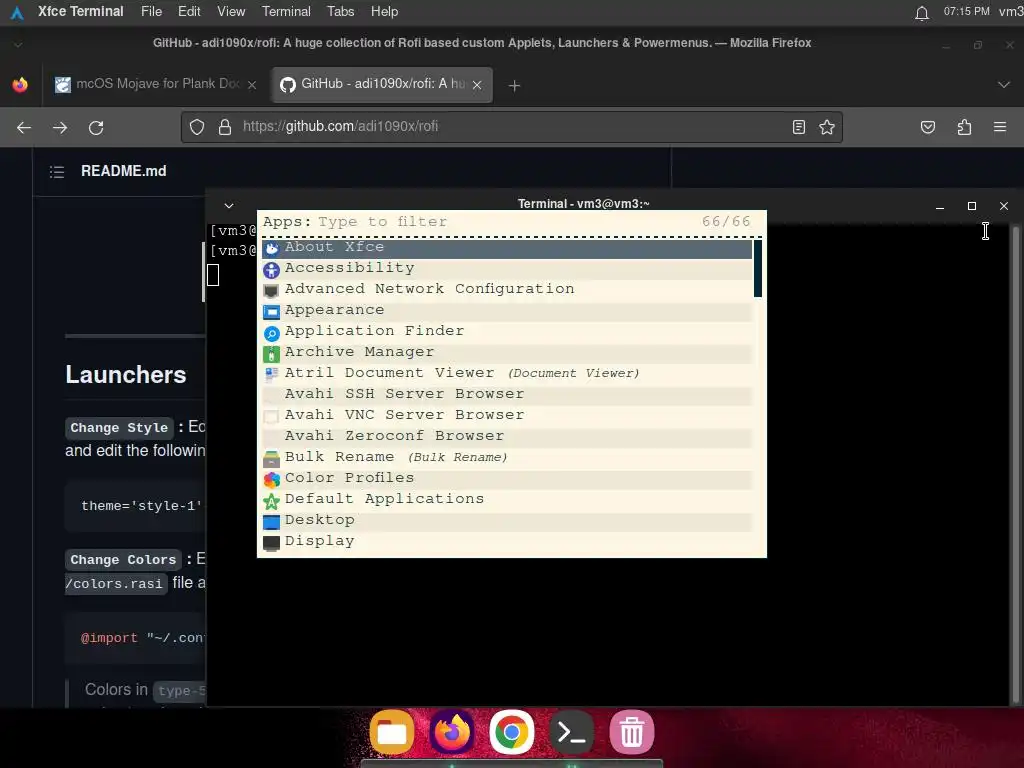Launch Chrome from the dock
The image size is (1024, 768).
pyautogui.click(x=511, y=732)
